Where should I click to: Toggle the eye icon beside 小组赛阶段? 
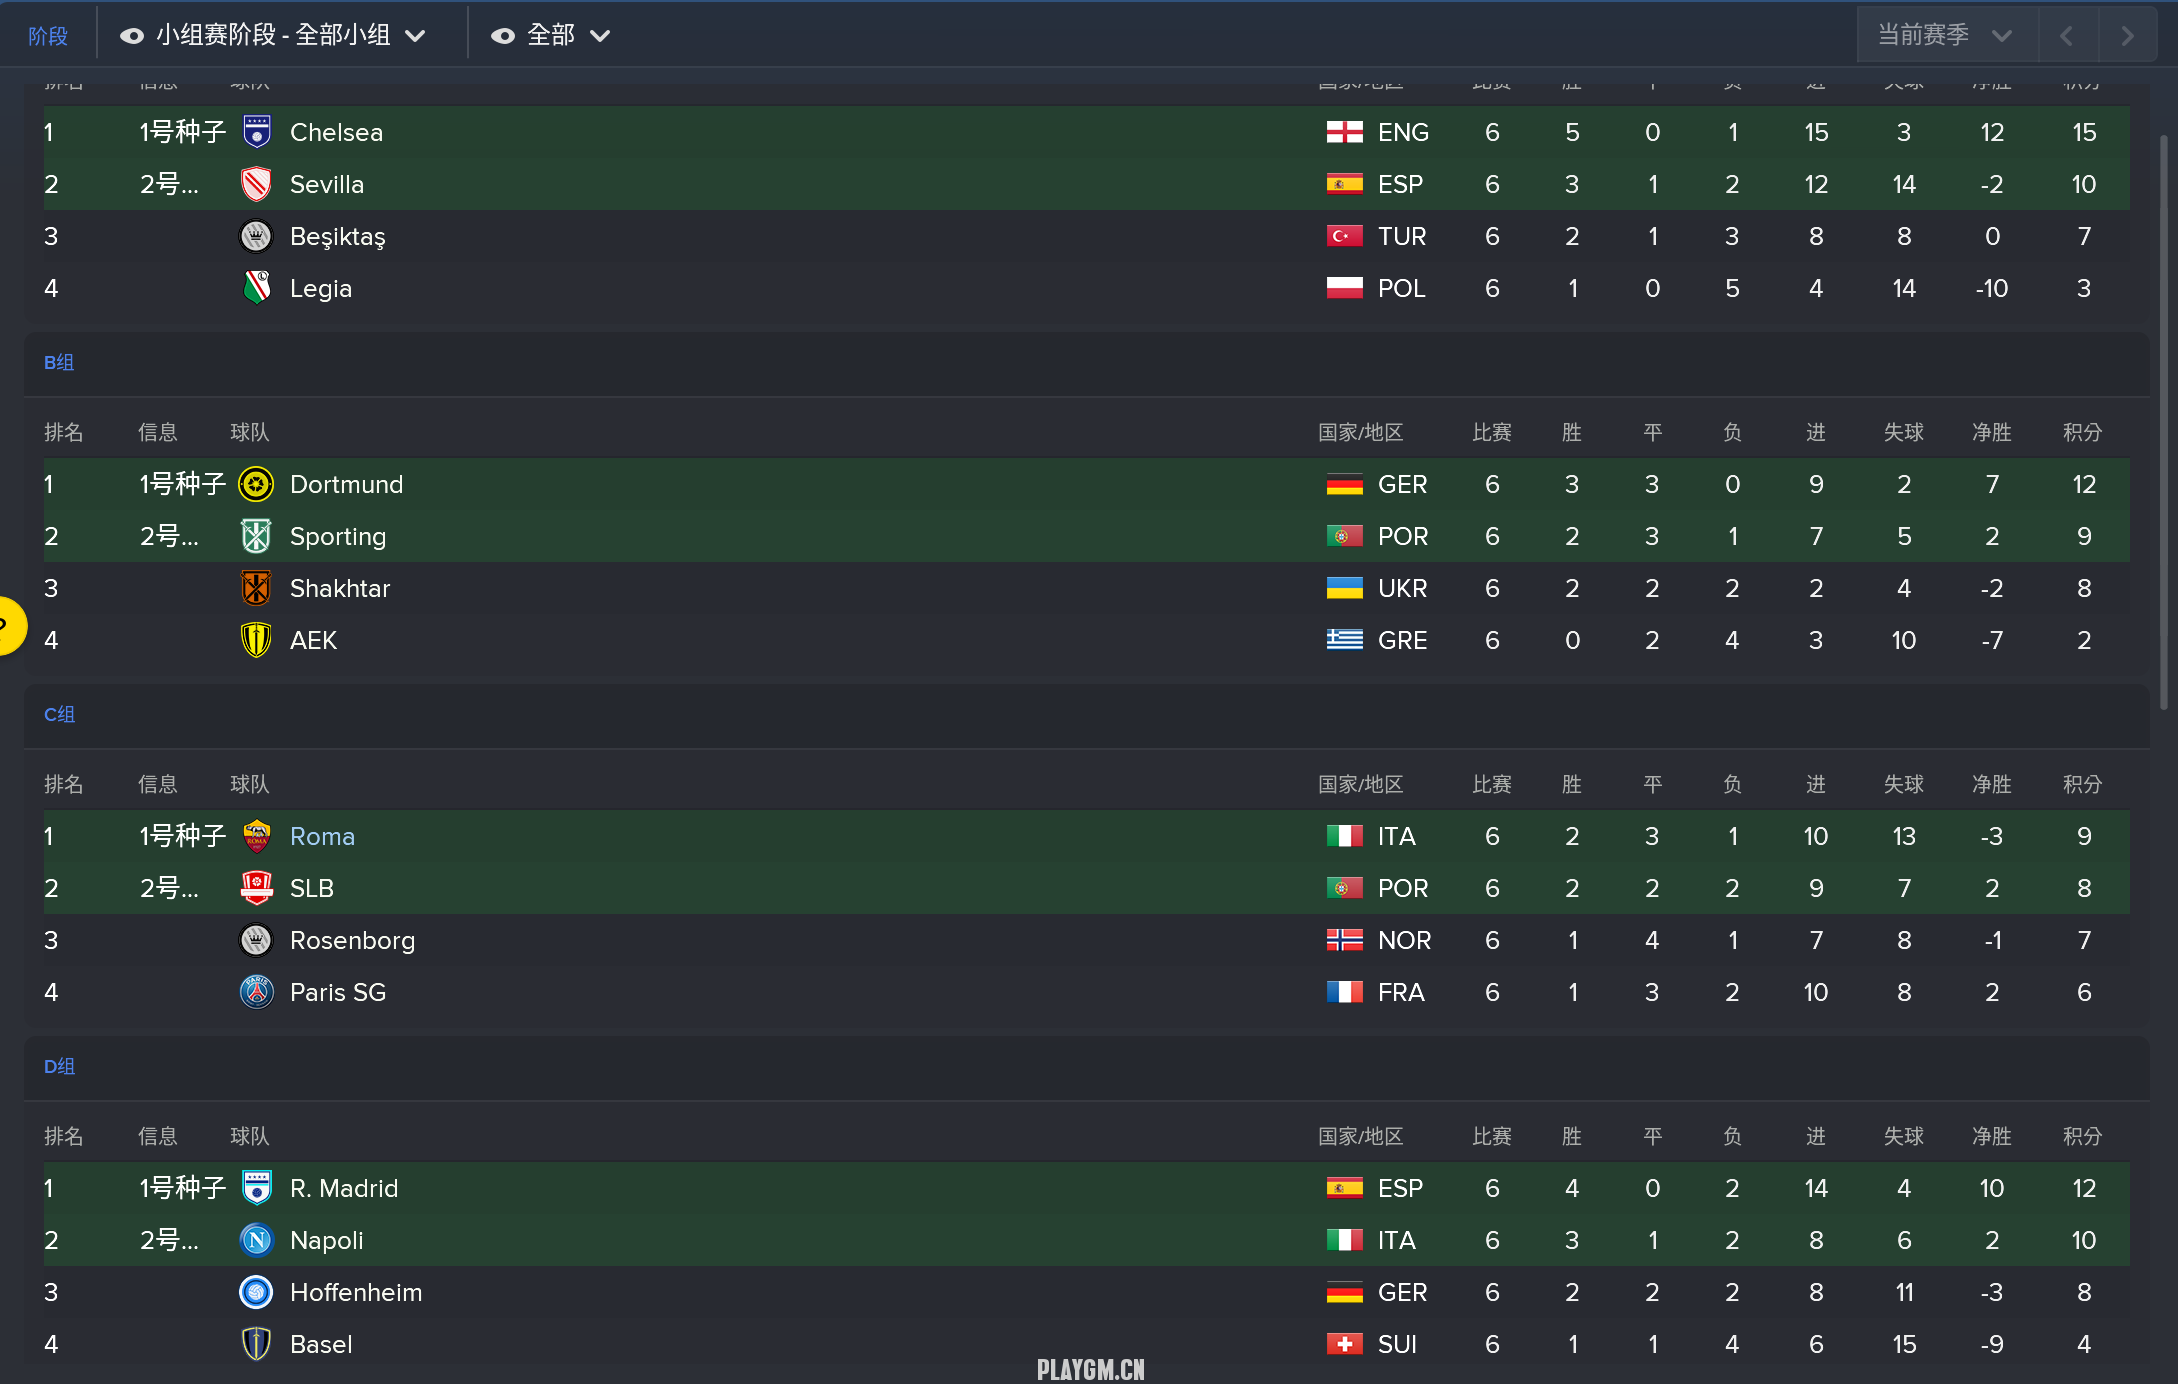[x=132, y=36]
